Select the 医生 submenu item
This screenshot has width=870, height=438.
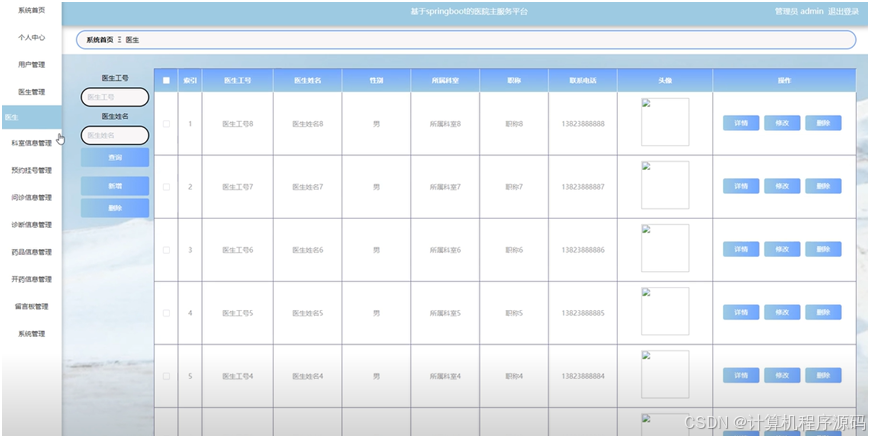tap(31, 117)
